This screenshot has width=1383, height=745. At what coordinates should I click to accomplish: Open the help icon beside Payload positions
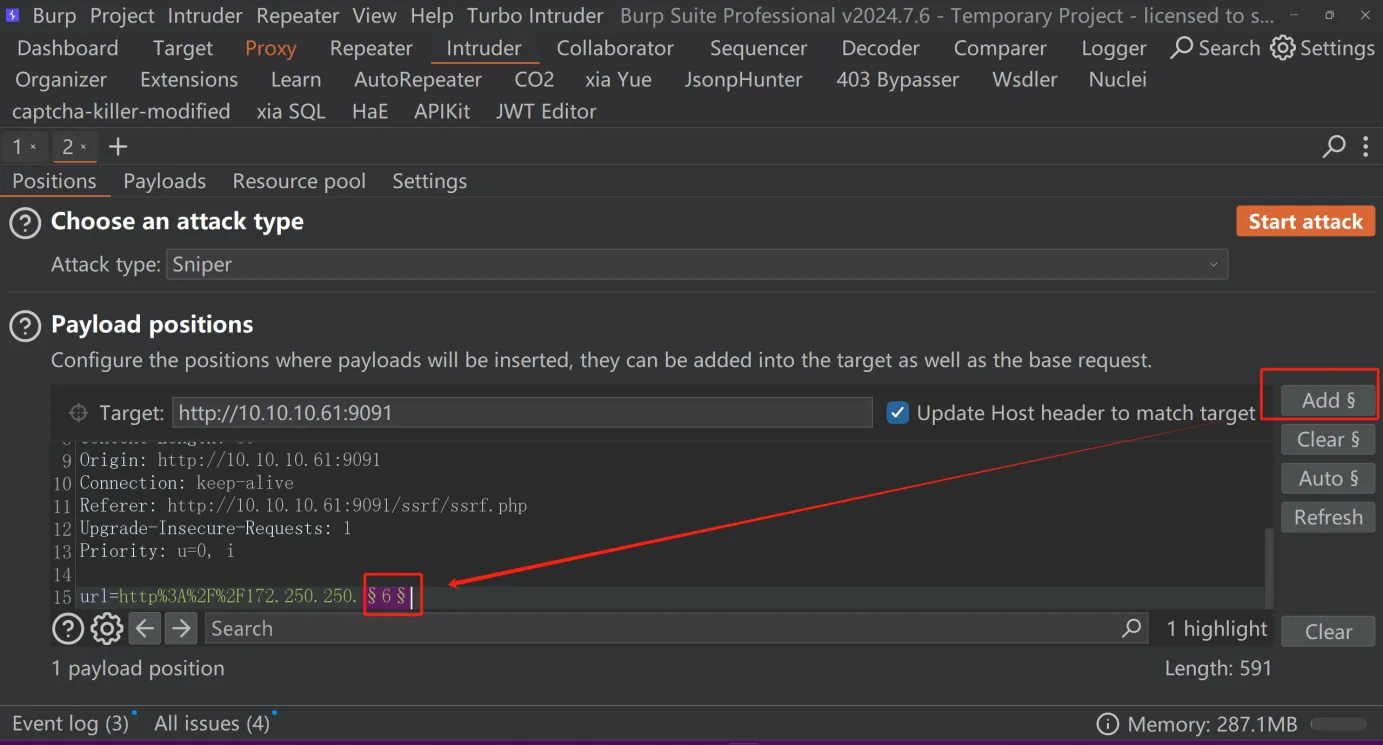25,326
